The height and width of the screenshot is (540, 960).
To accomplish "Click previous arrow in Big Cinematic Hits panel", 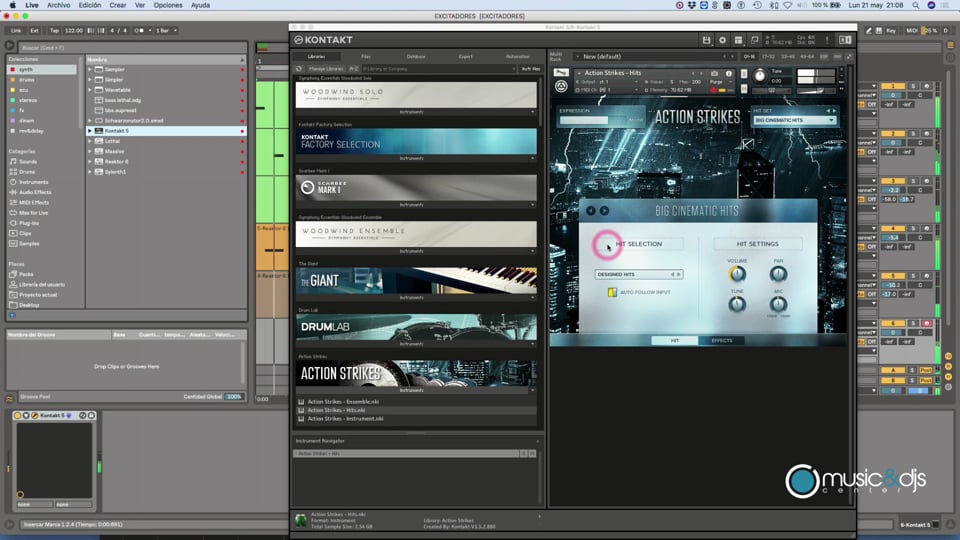I will [591, 211].
